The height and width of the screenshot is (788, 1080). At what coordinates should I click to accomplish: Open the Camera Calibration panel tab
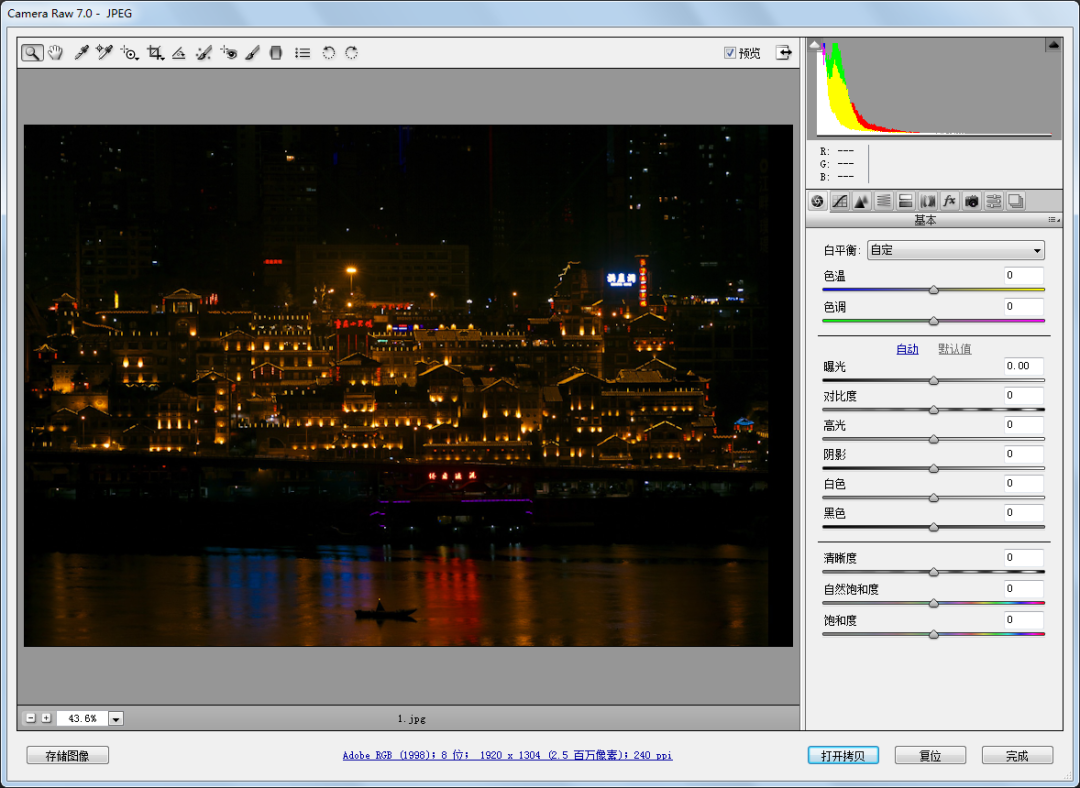pos(972,201)
